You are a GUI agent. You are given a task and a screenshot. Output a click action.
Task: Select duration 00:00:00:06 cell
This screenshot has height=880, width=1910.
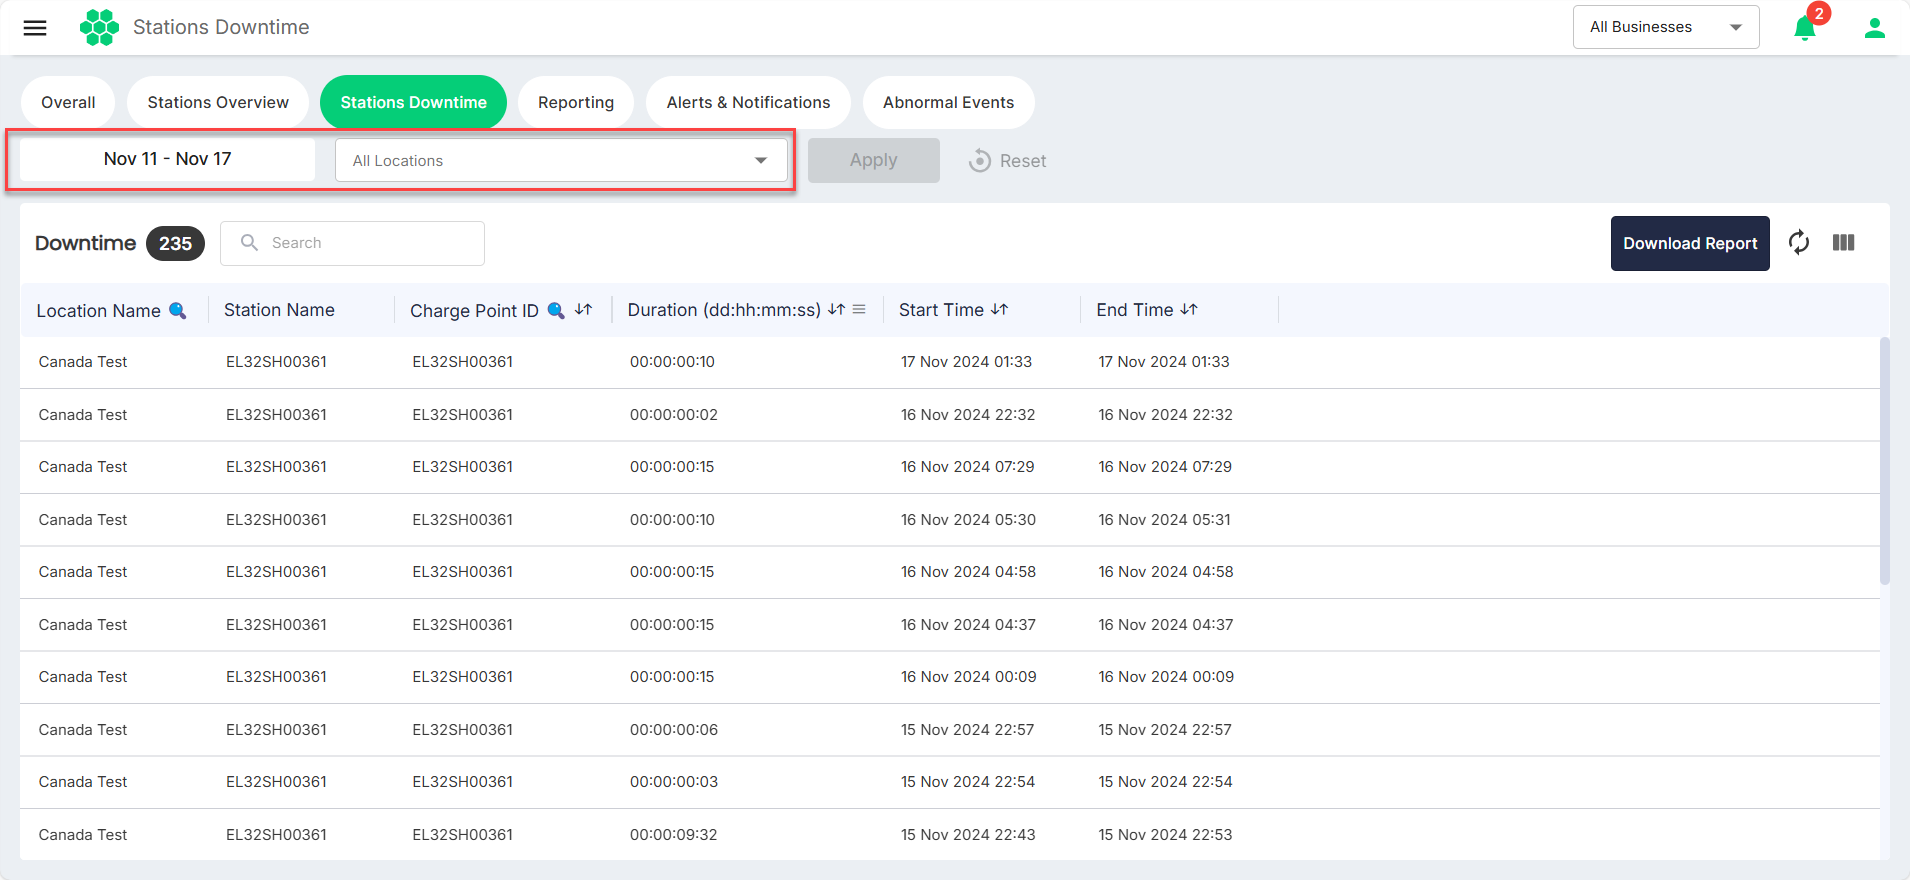(674, 730)
